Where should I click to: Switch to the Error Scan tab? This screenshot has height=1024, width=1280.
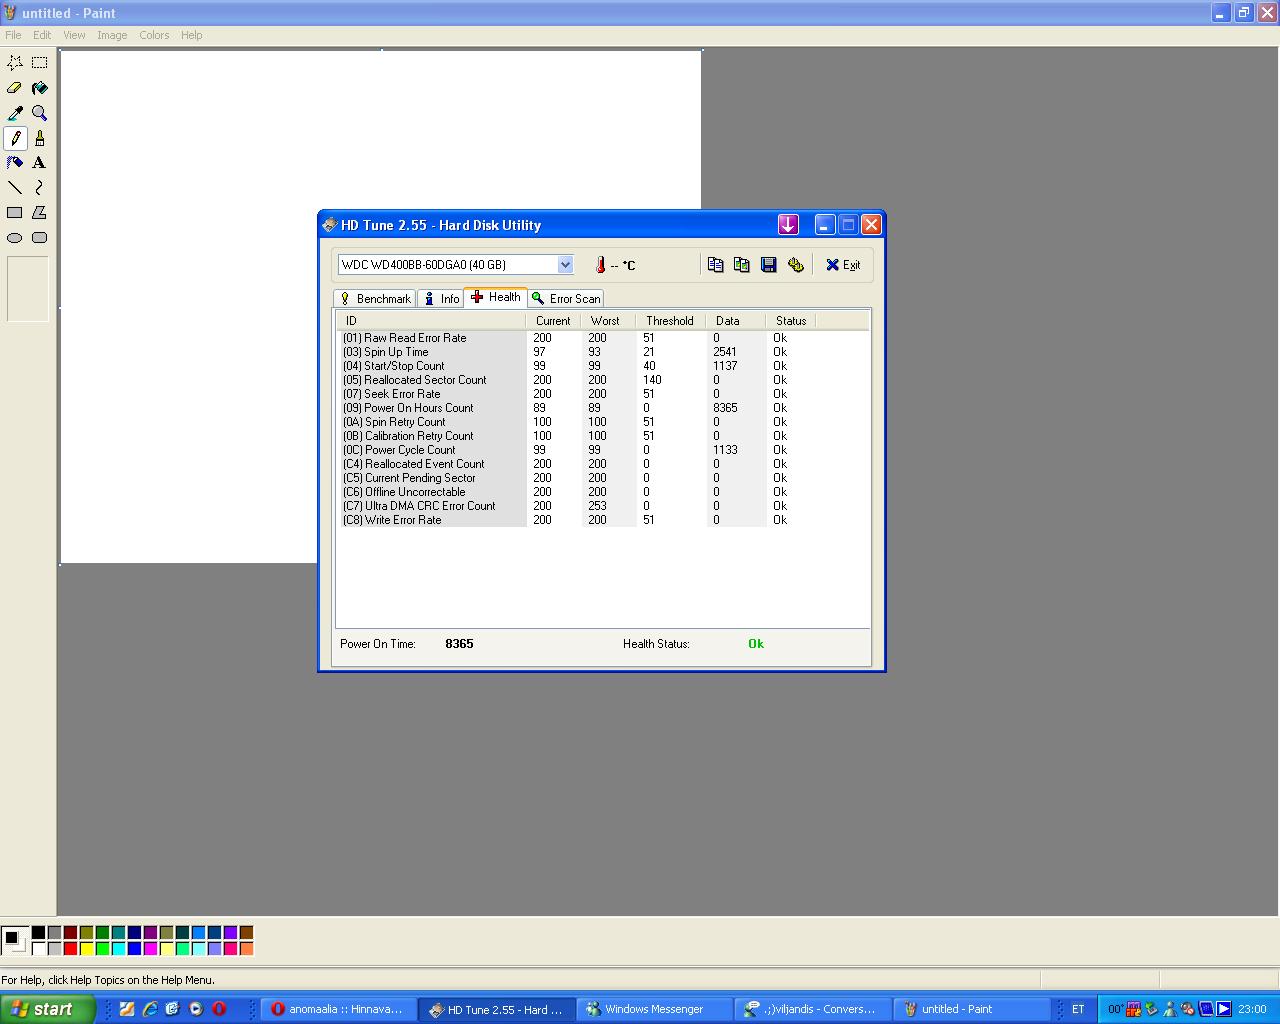(x=566, y=299)
